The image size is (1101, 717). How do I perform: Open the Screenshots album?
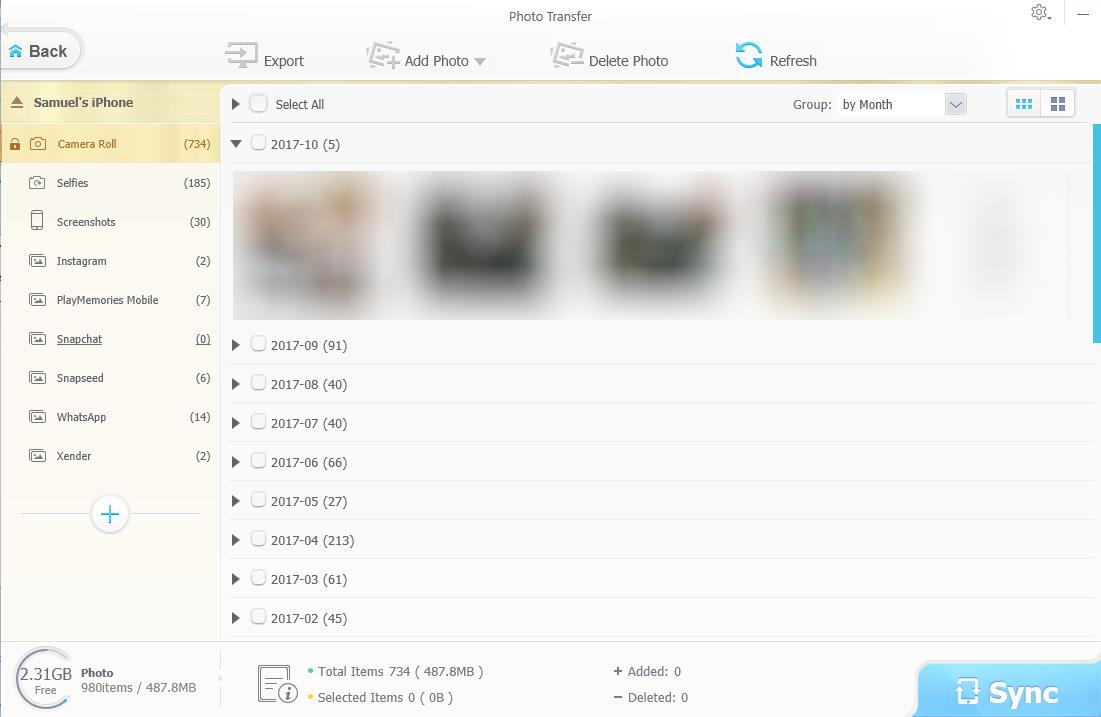click(x=110, y=221)
